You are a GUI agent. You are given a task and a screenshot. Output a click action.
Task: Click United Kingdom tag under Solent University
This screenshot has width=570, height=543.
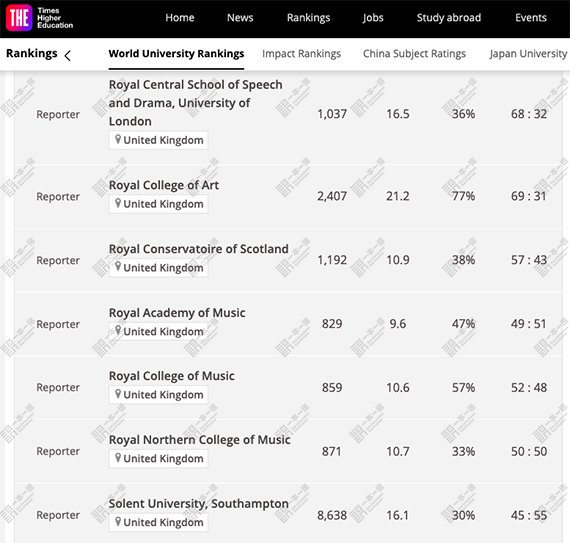pyautogui.click(x=158, y=522)
